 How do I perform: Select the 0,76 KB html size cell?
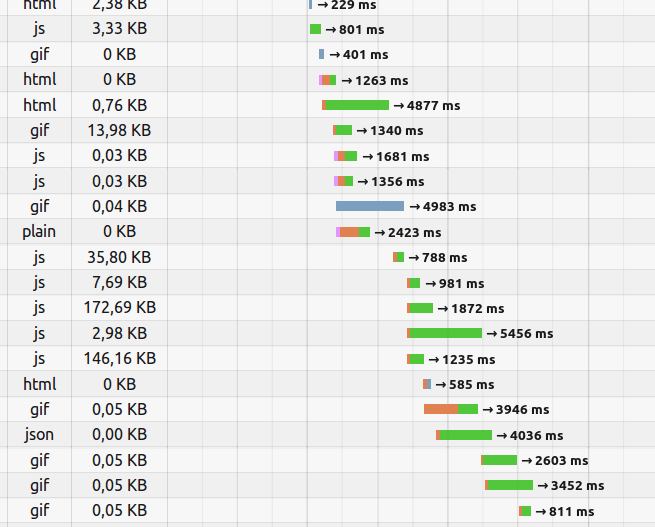(119, 105)
